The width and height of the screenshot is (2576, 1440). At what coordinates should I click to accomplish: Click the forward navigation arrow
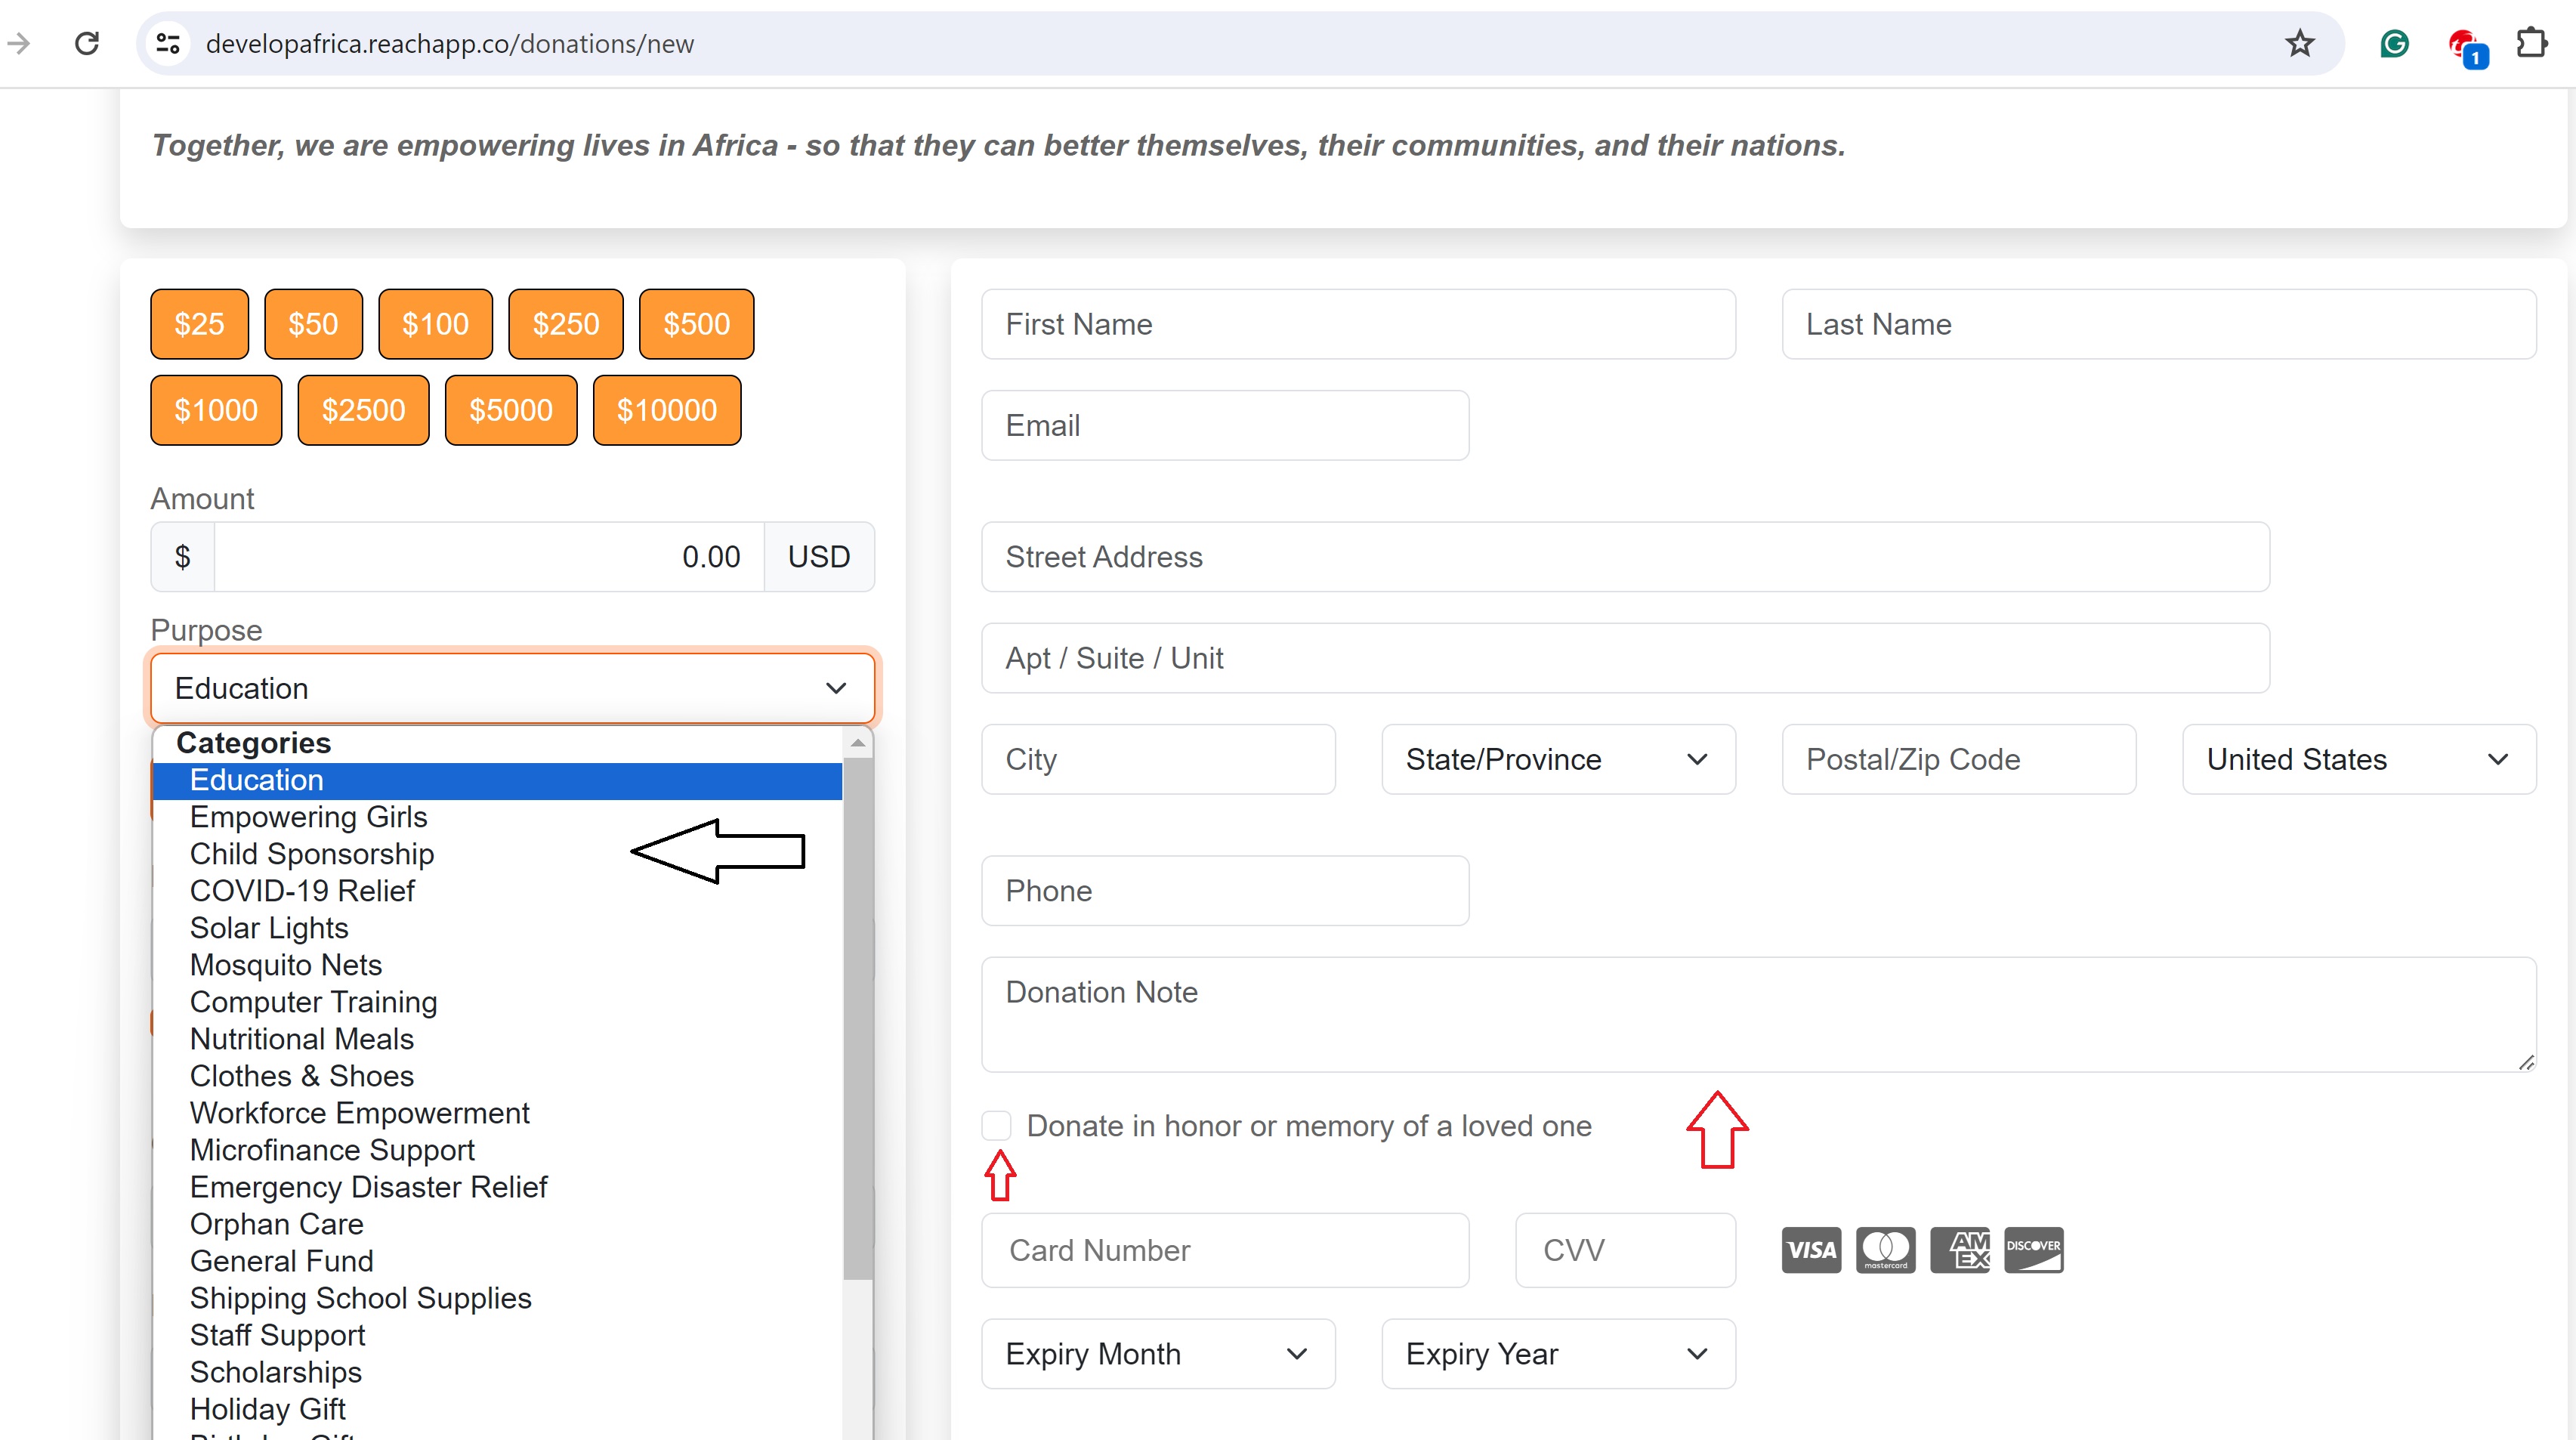click(19, 43)
